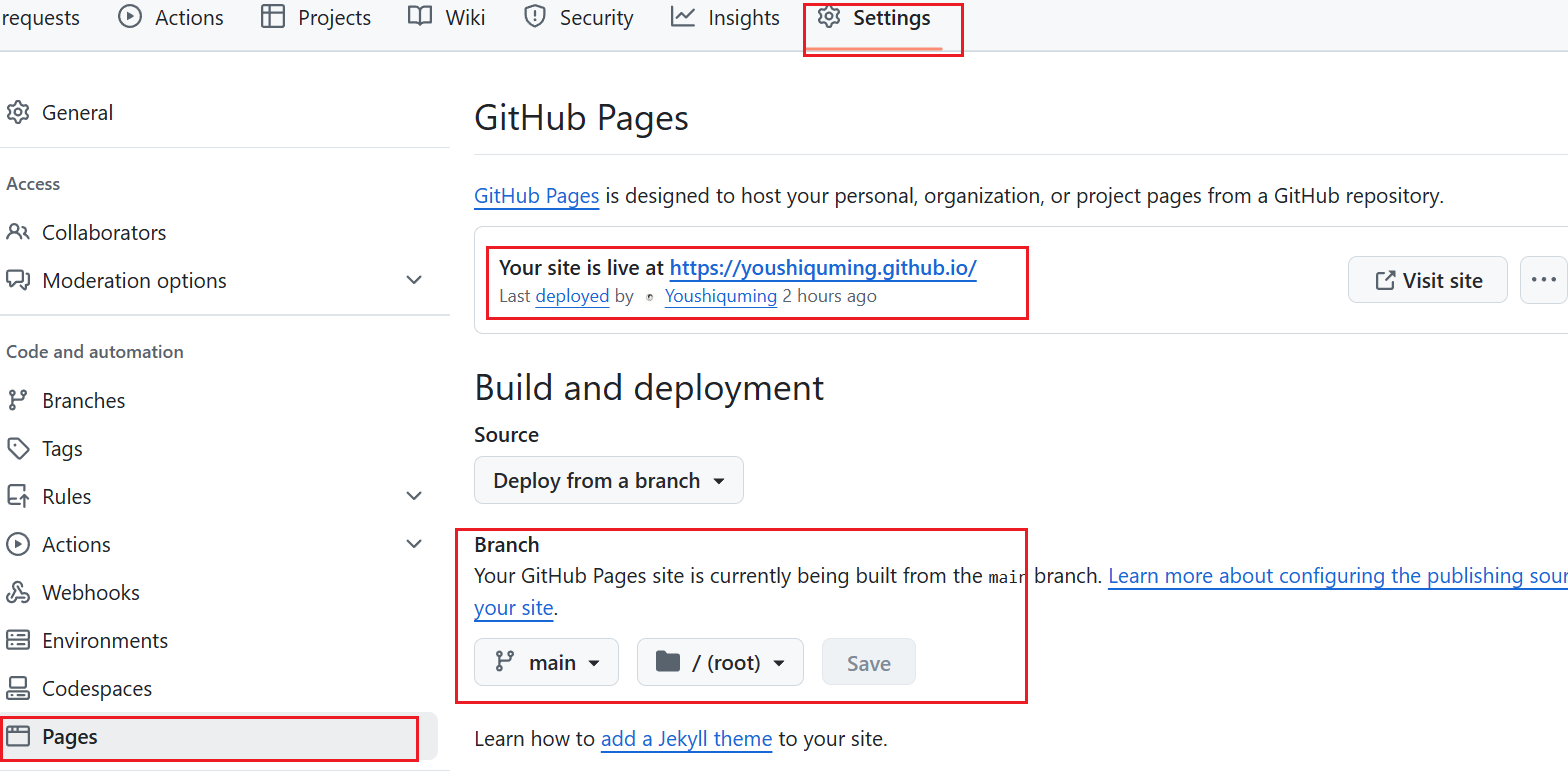Click the Environments server icon
1568x771 pixels.
[x=18, y=640]
